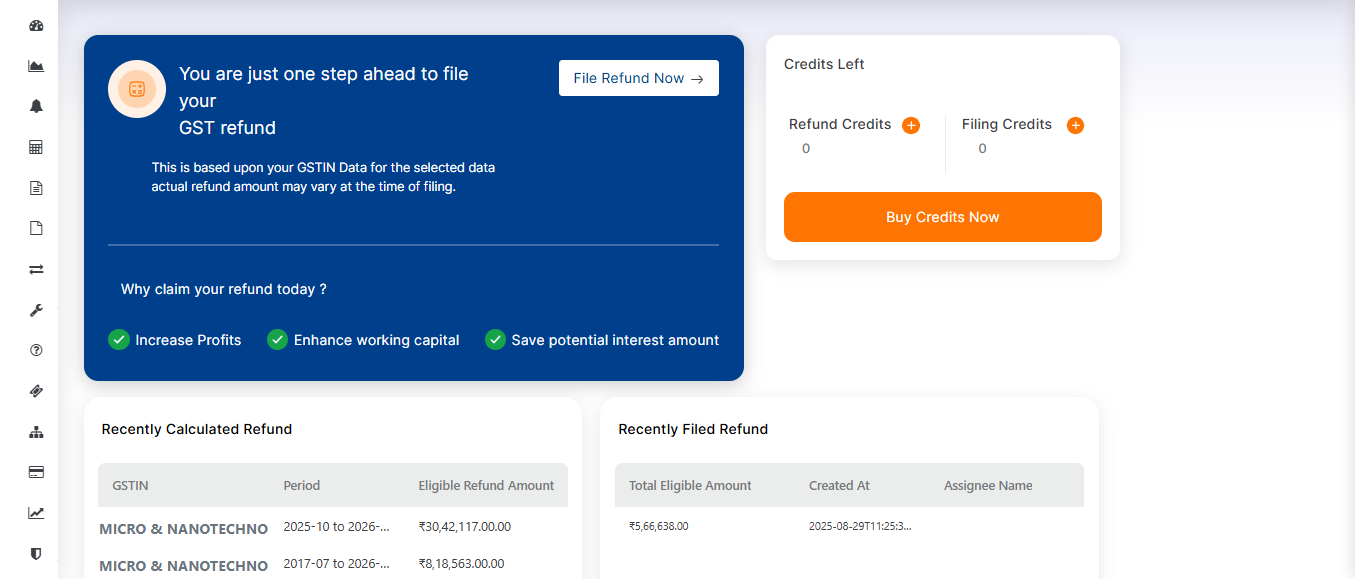Open the Dashboard icon in the sidebar
The width and height of the screenshot is (1355, 579).
(36, 25)
